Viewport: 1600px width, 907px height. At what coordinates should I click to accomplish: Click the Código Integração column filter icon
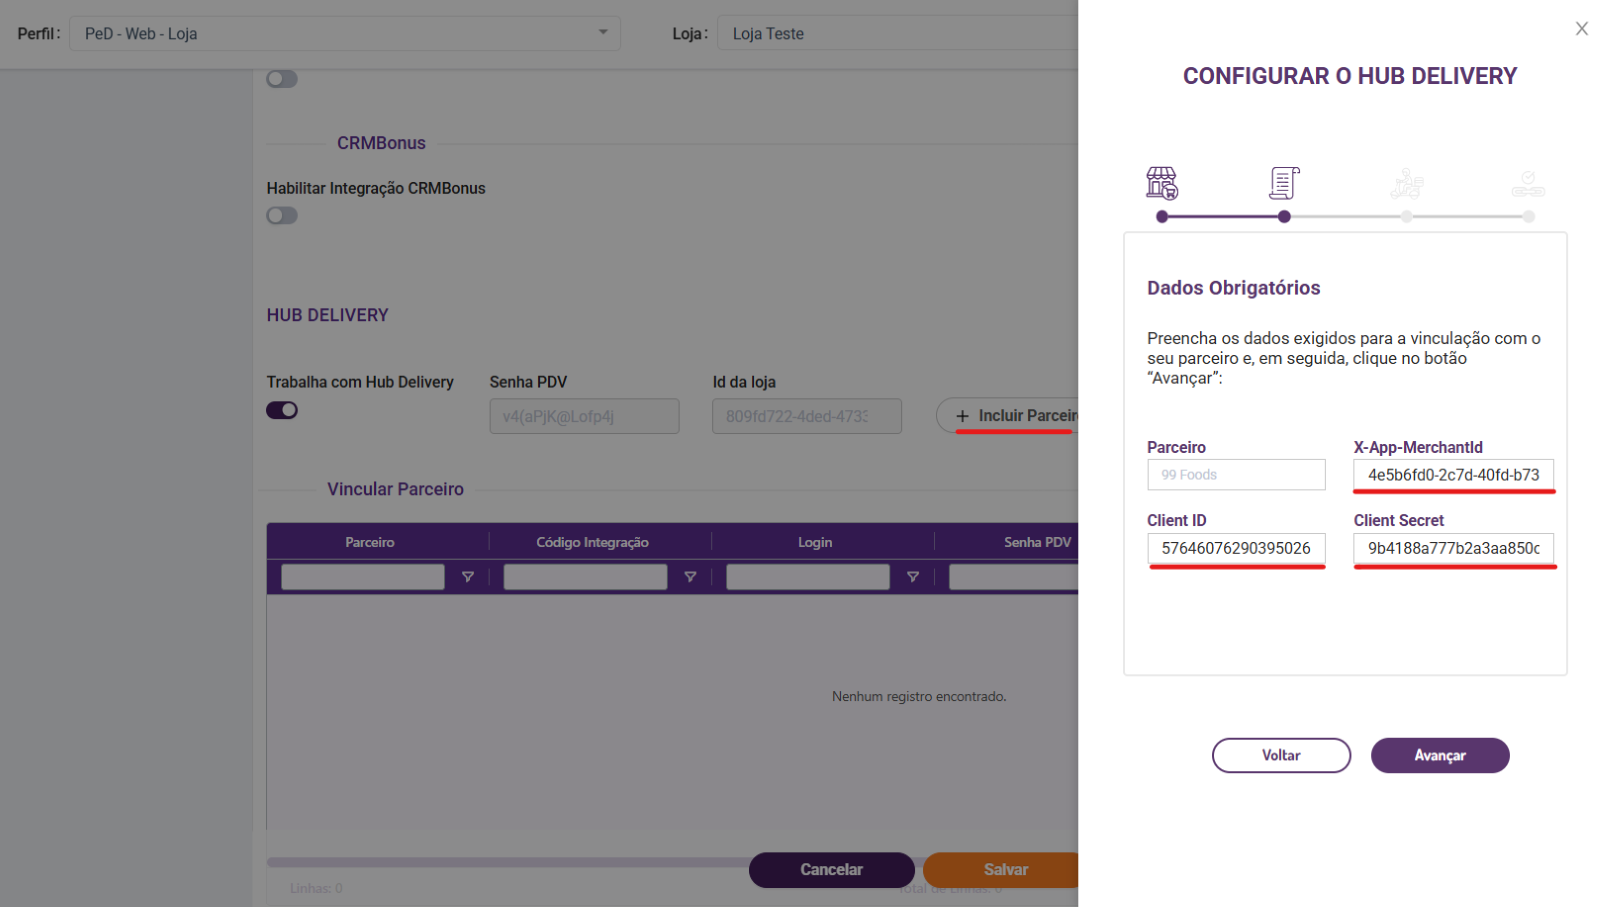tap(690, 577)
